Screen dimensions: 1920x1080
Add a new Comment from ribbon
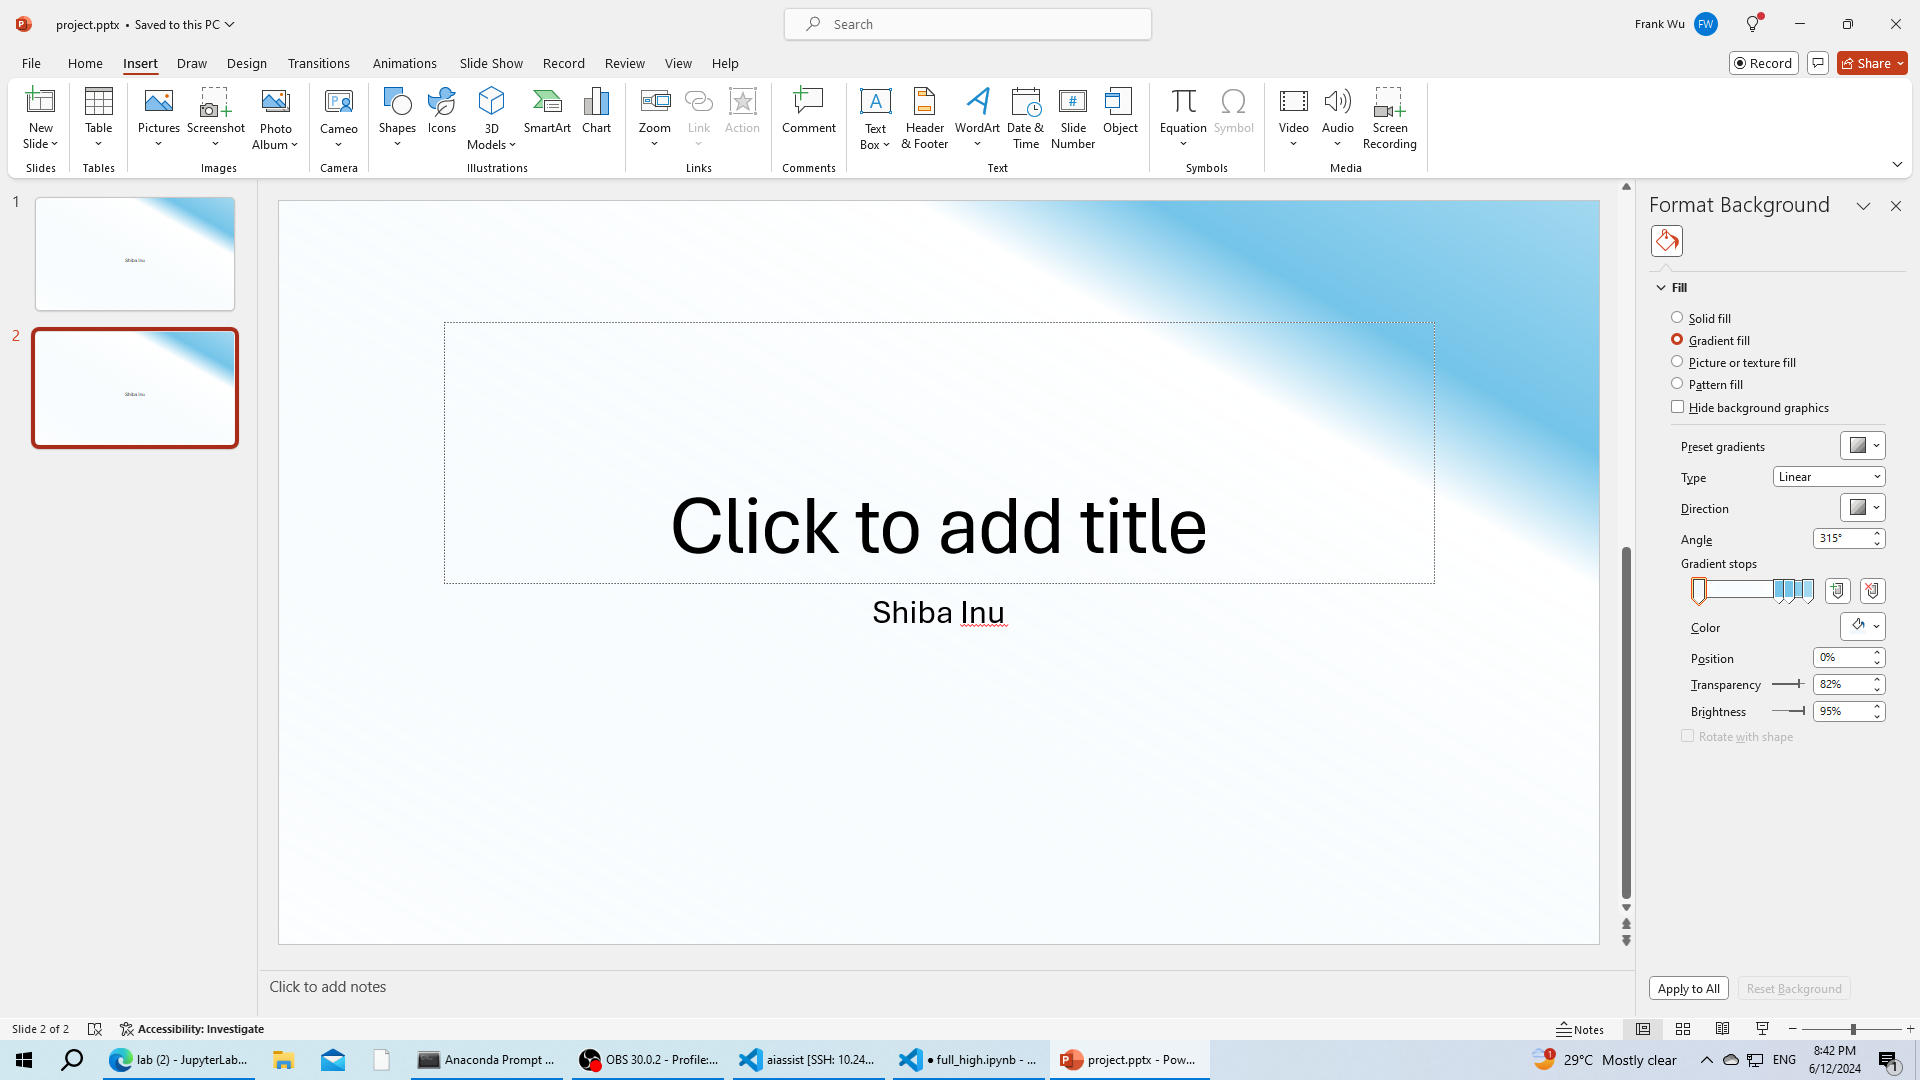[x=808, y=110]
